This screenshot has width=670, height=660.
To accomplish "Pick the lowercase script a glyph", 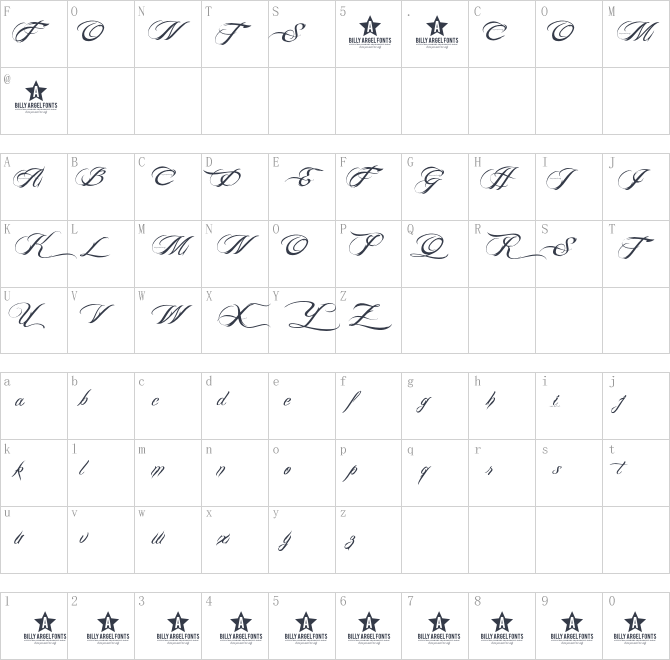I will (x=19, y=402).
